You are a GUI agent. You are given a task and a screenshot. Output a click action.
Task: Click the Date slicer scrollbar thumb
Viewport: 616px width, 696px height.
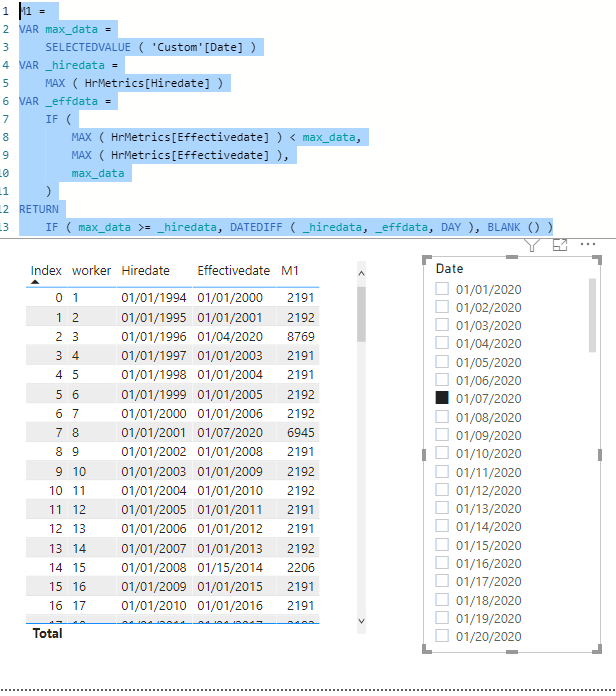tap(592, 315)
